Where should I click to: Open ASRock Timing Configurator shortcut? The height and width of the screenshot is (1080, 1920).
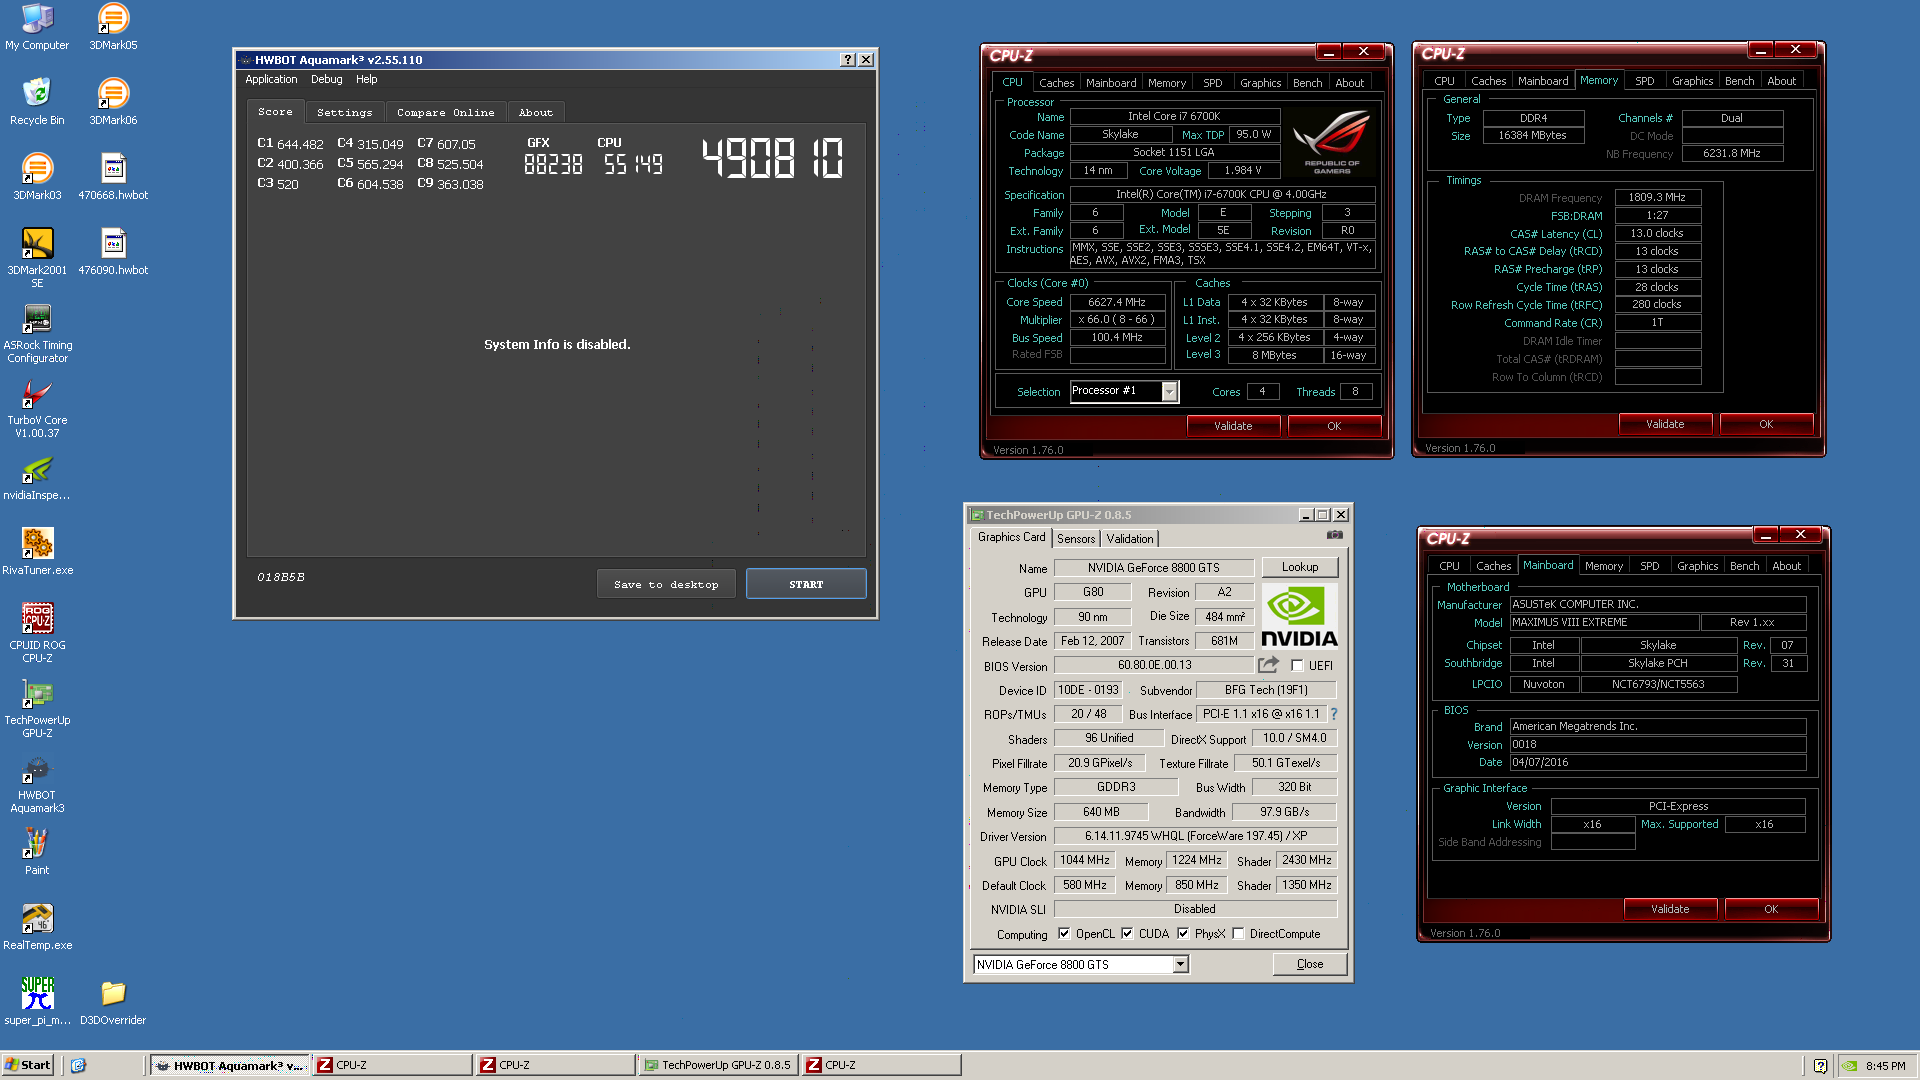point(37,333)
